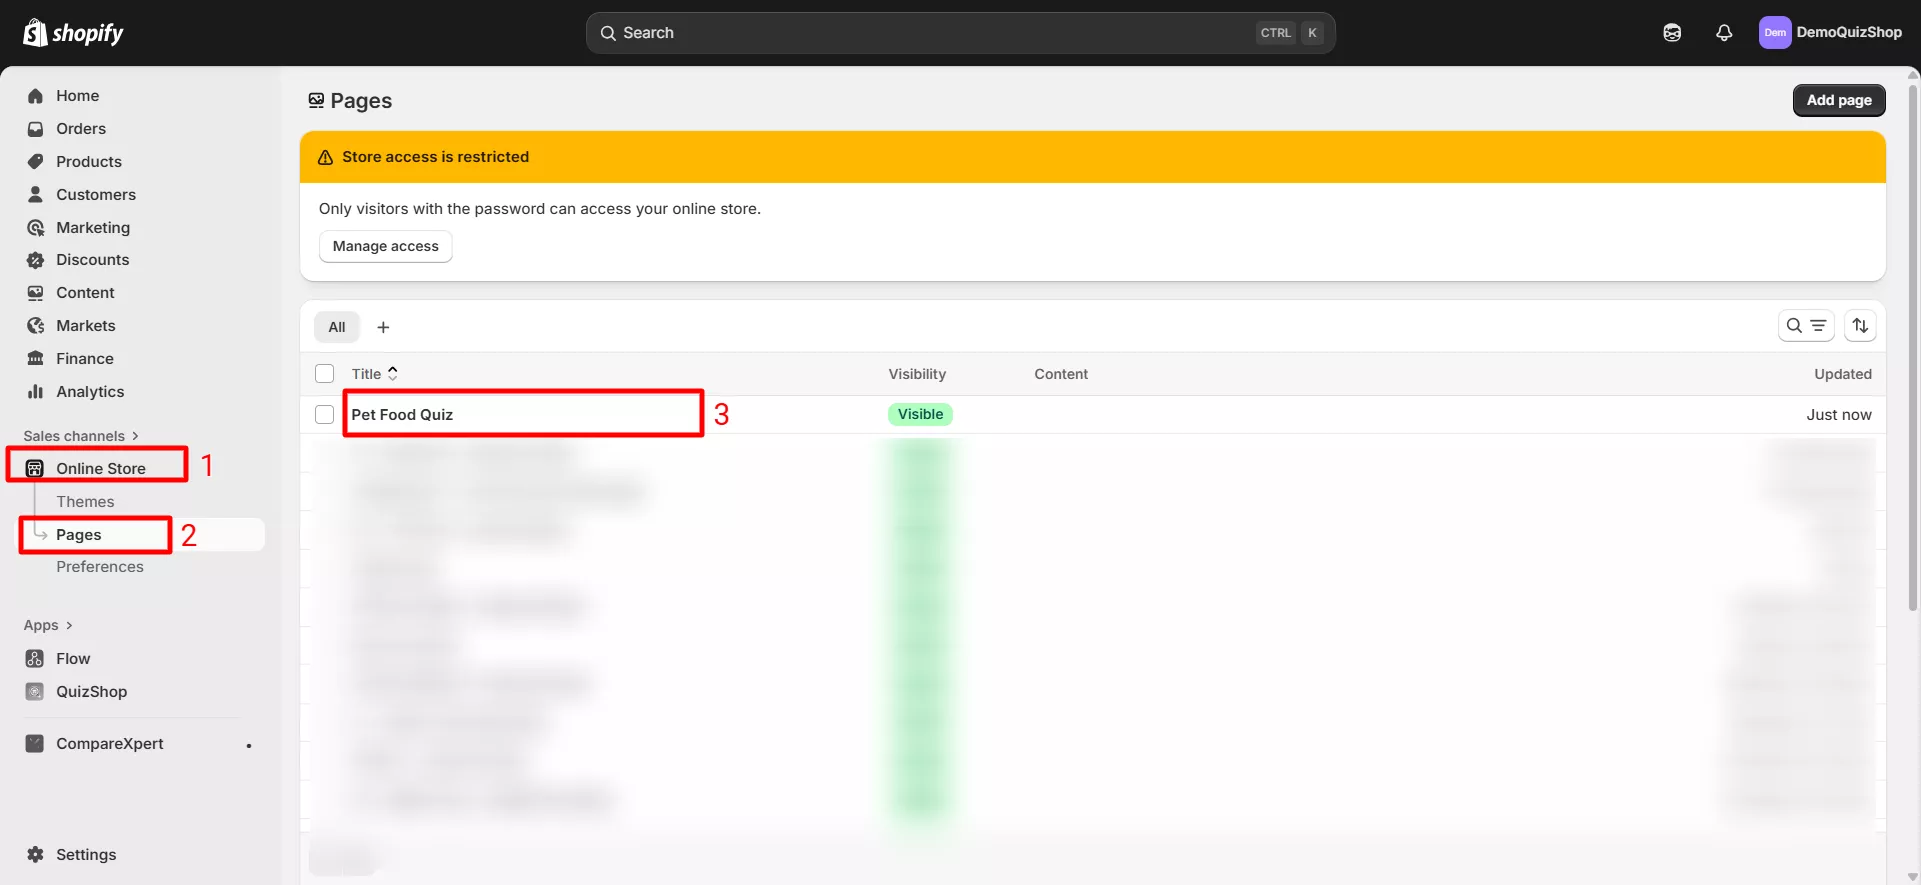This screenshot has width=1921, height=885.
Task: Click the Analytics bar chart icon
Action: tap(36, 392)
